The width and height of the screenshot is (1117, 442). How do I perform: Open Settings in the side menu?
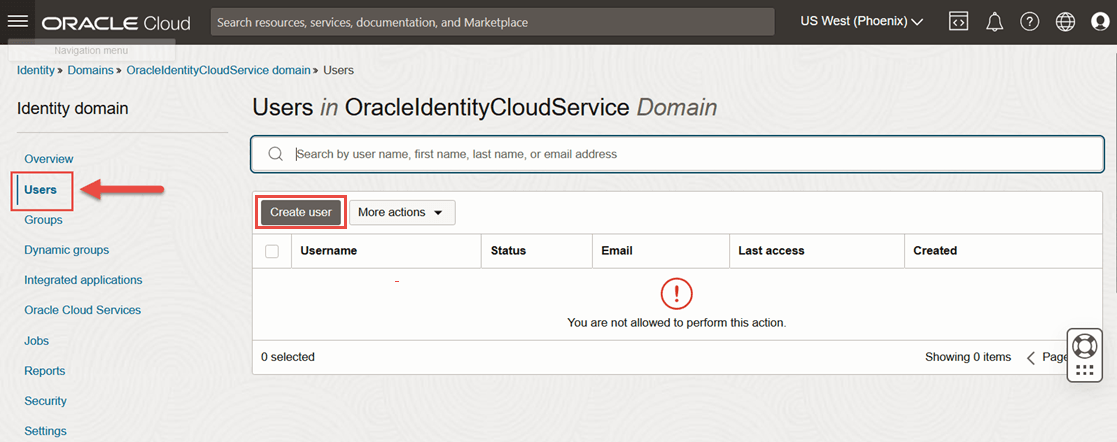click(x=45, y=431)
